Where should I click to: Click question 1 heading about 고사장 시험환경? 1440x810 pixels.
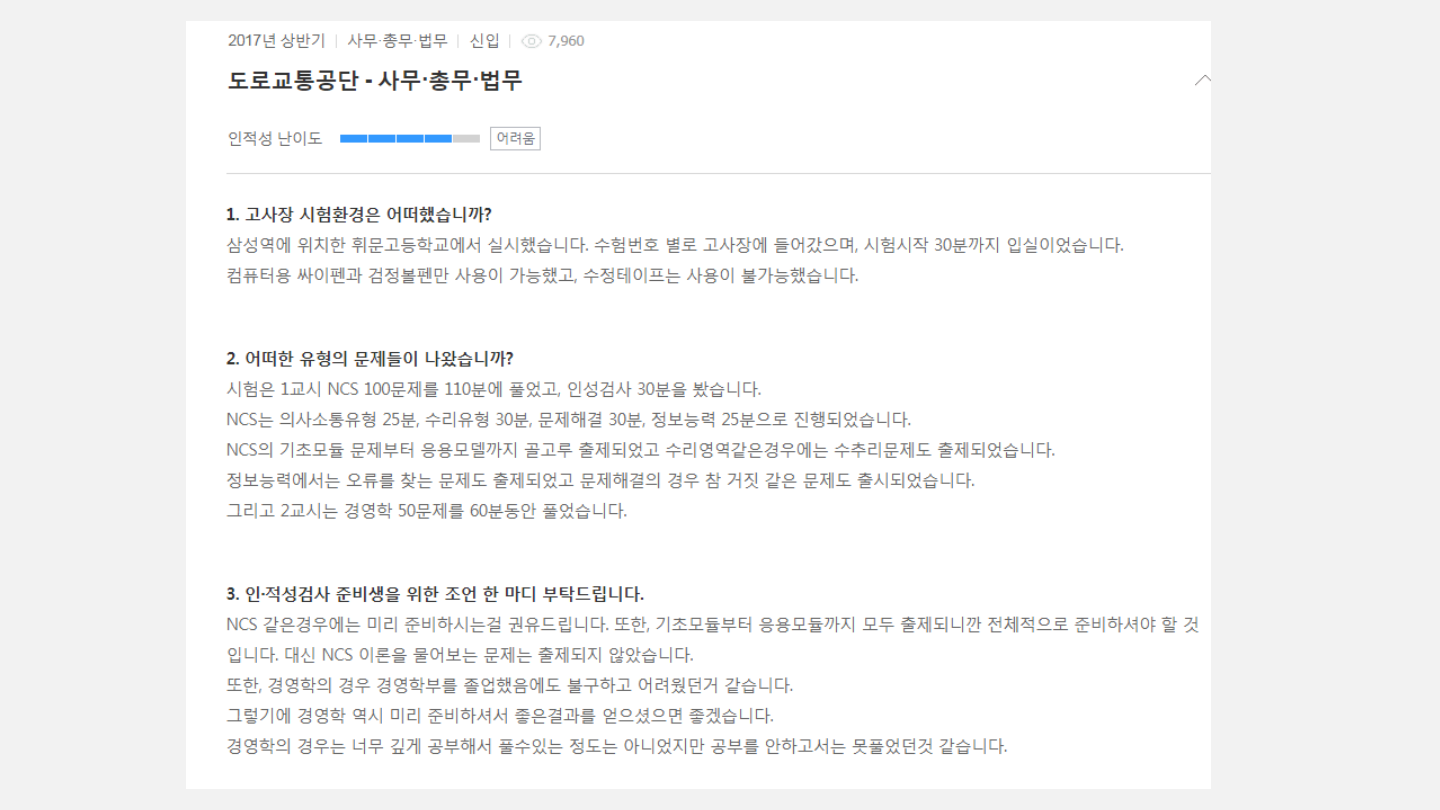[359, 215]
